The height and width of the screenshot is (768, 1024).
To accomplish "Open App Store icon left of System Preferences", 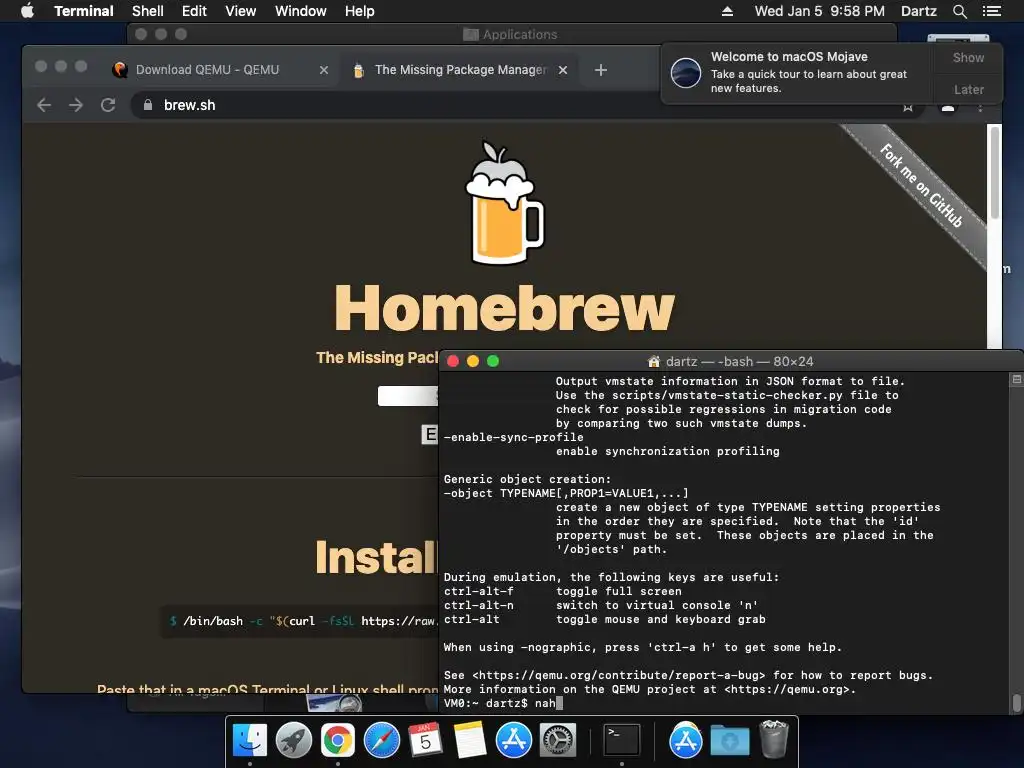I will [513, 741].
